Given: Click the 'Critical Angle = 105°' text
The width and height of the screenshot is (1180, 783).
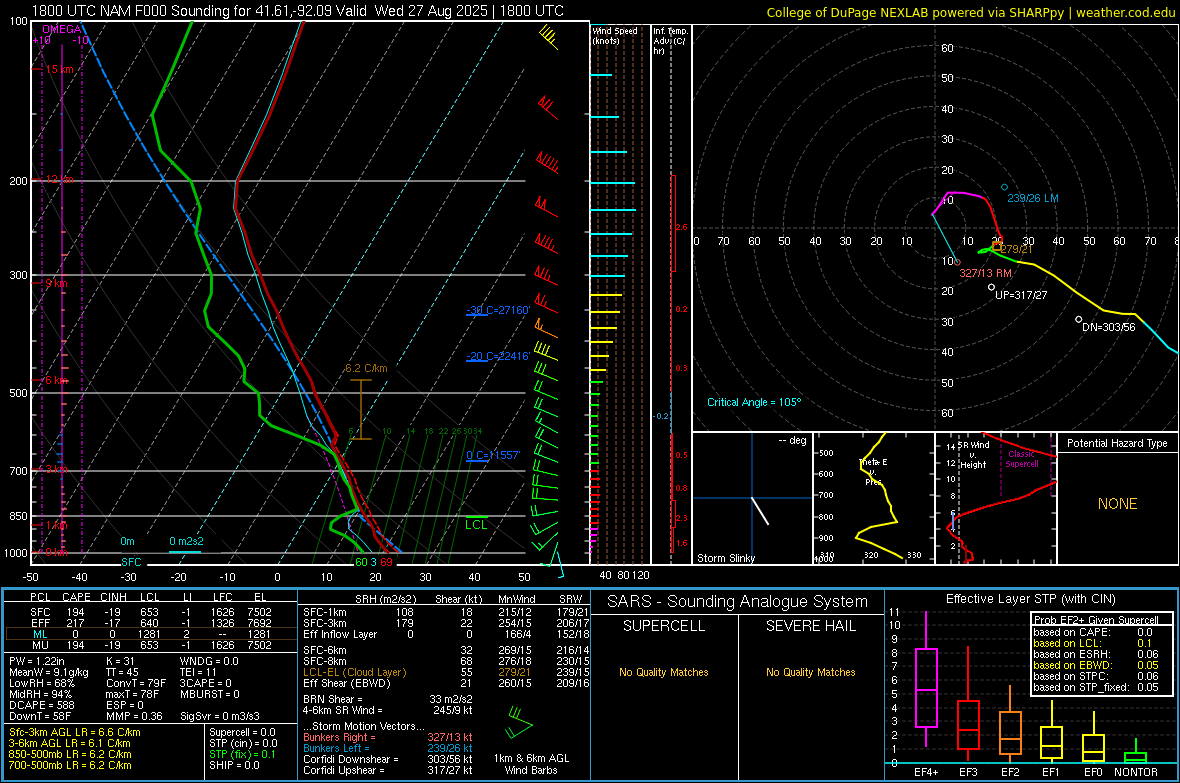Looking at the screenshot, I should click(x=754, y=402).
